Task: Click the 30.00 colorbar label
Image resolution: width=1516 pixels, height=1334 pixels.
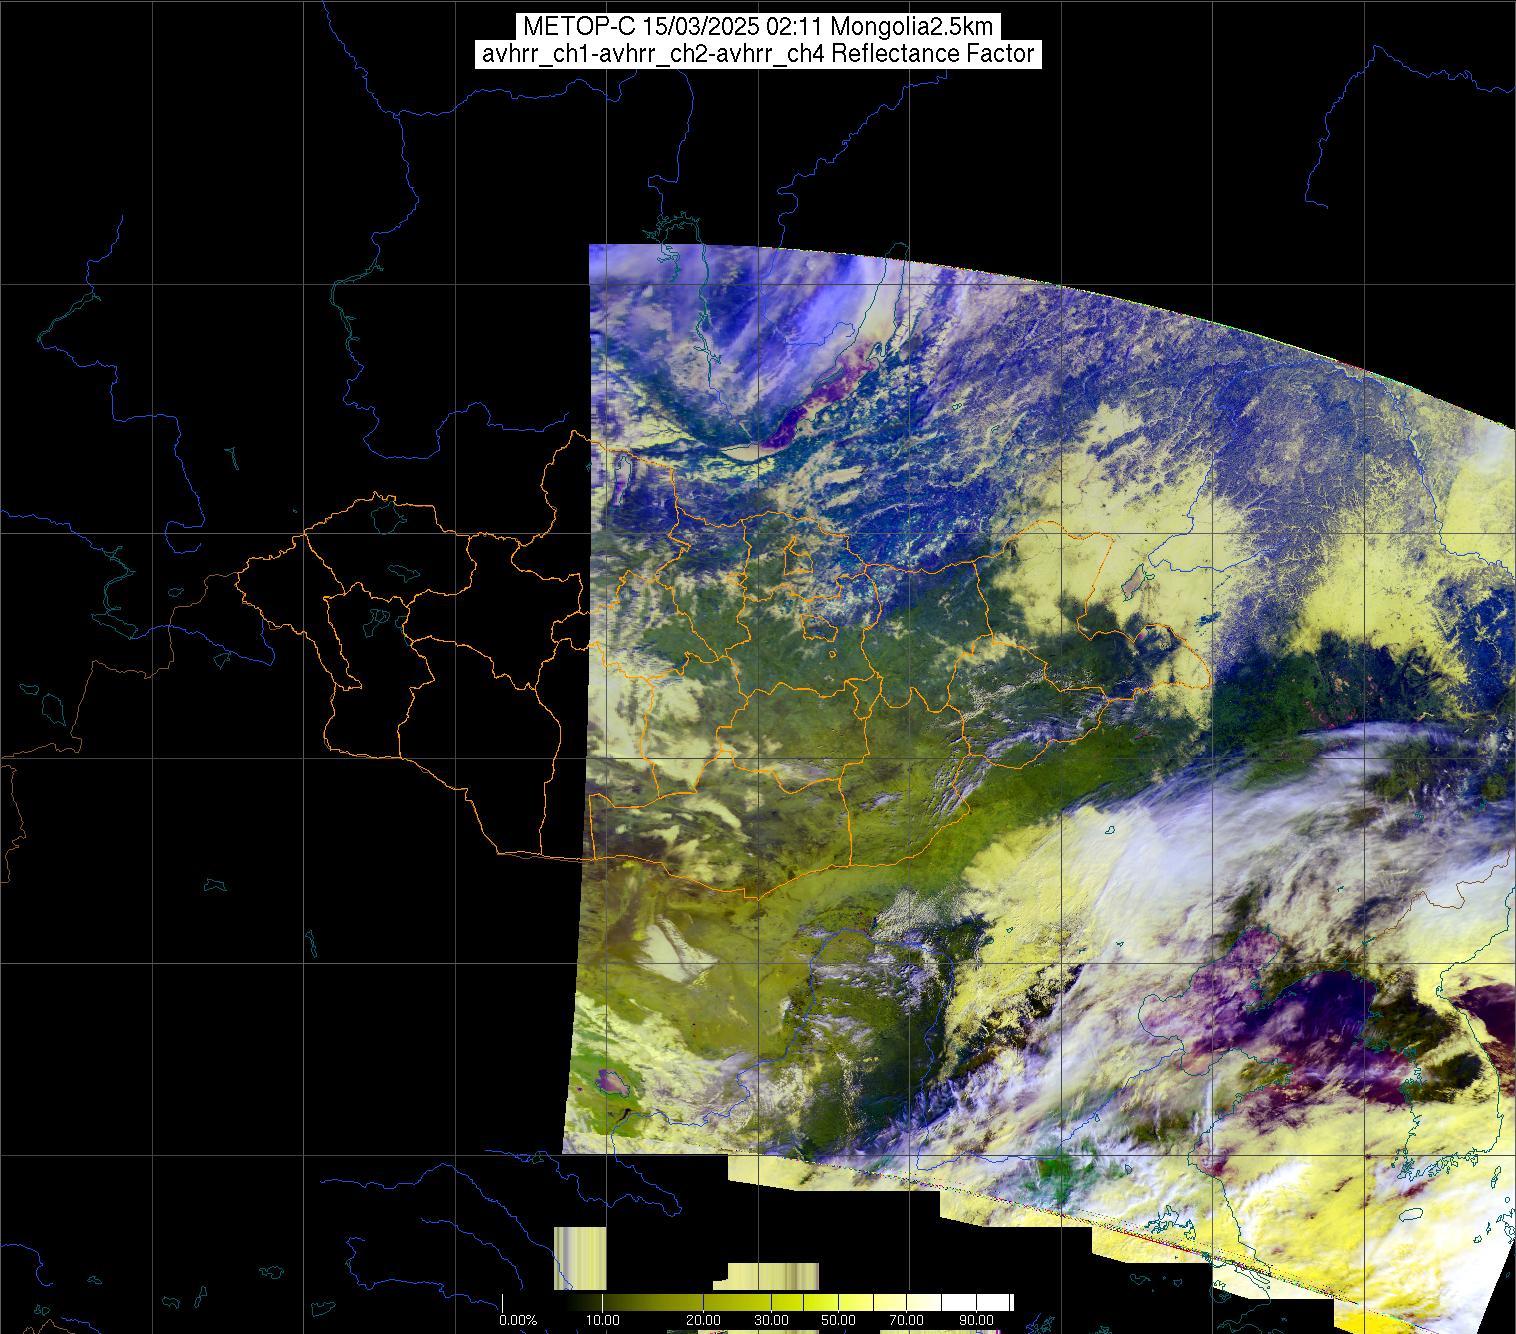Action: [x=772, y=1320]
